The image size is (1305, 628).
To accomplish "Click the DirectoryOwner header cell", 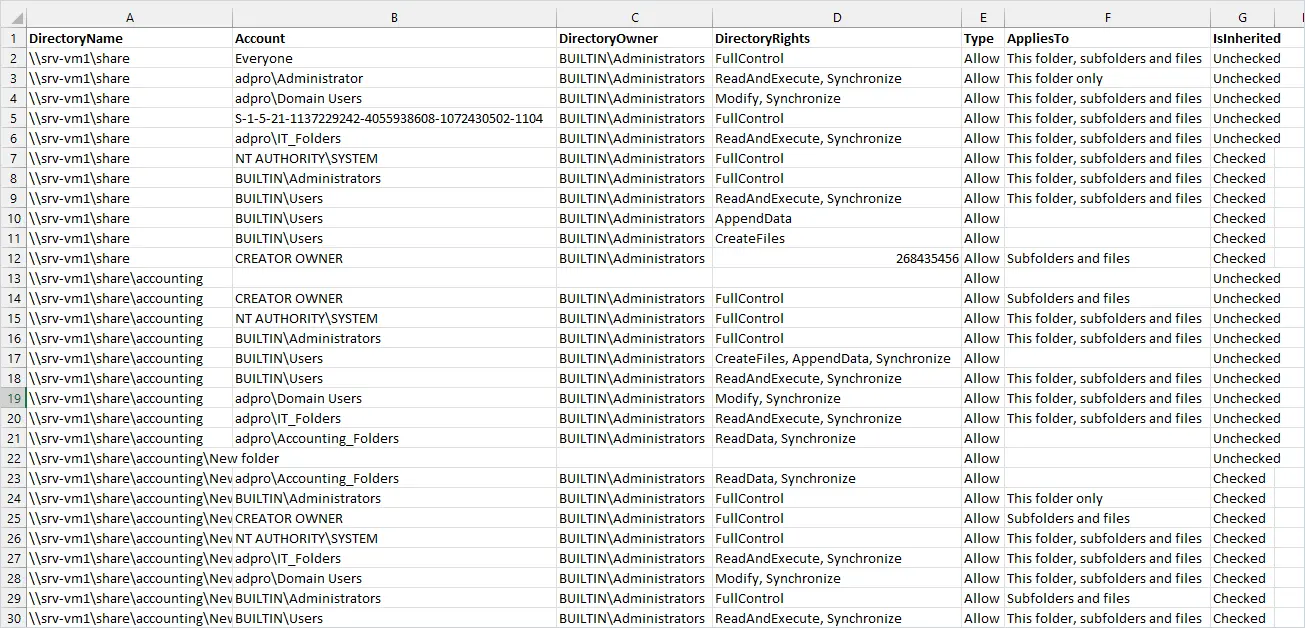I will pos(634,38).
